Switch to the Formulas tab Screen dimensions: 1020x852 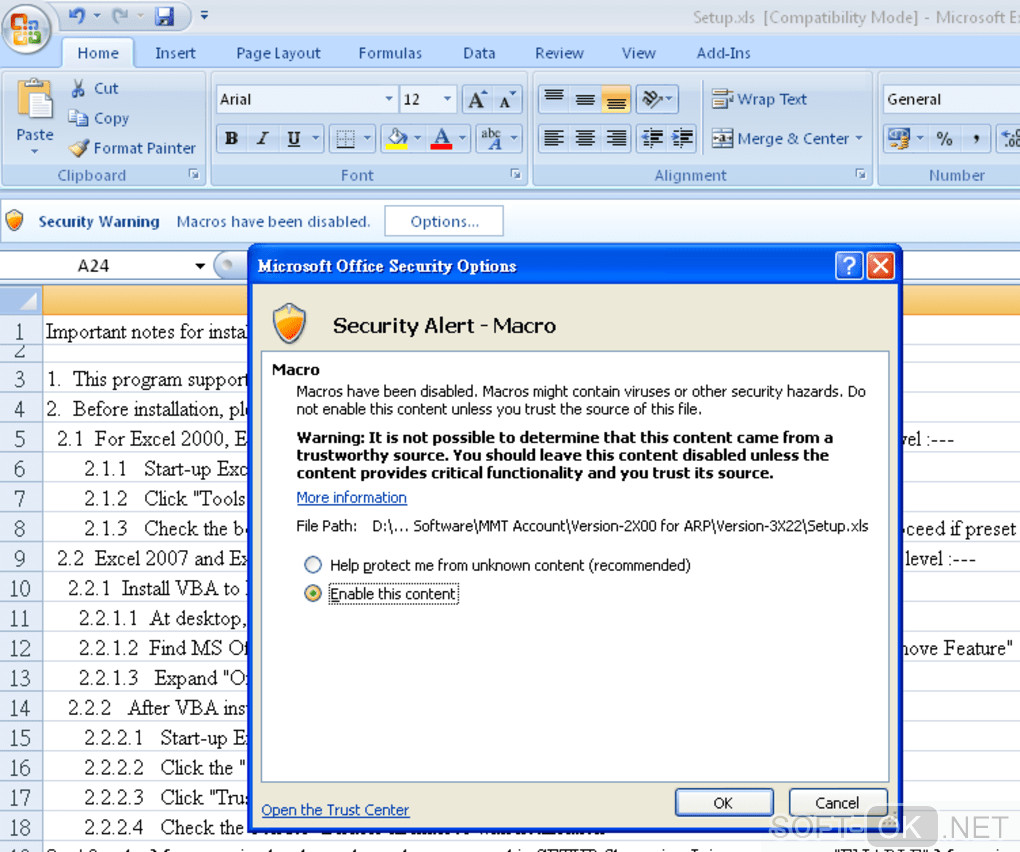point(390,53)
